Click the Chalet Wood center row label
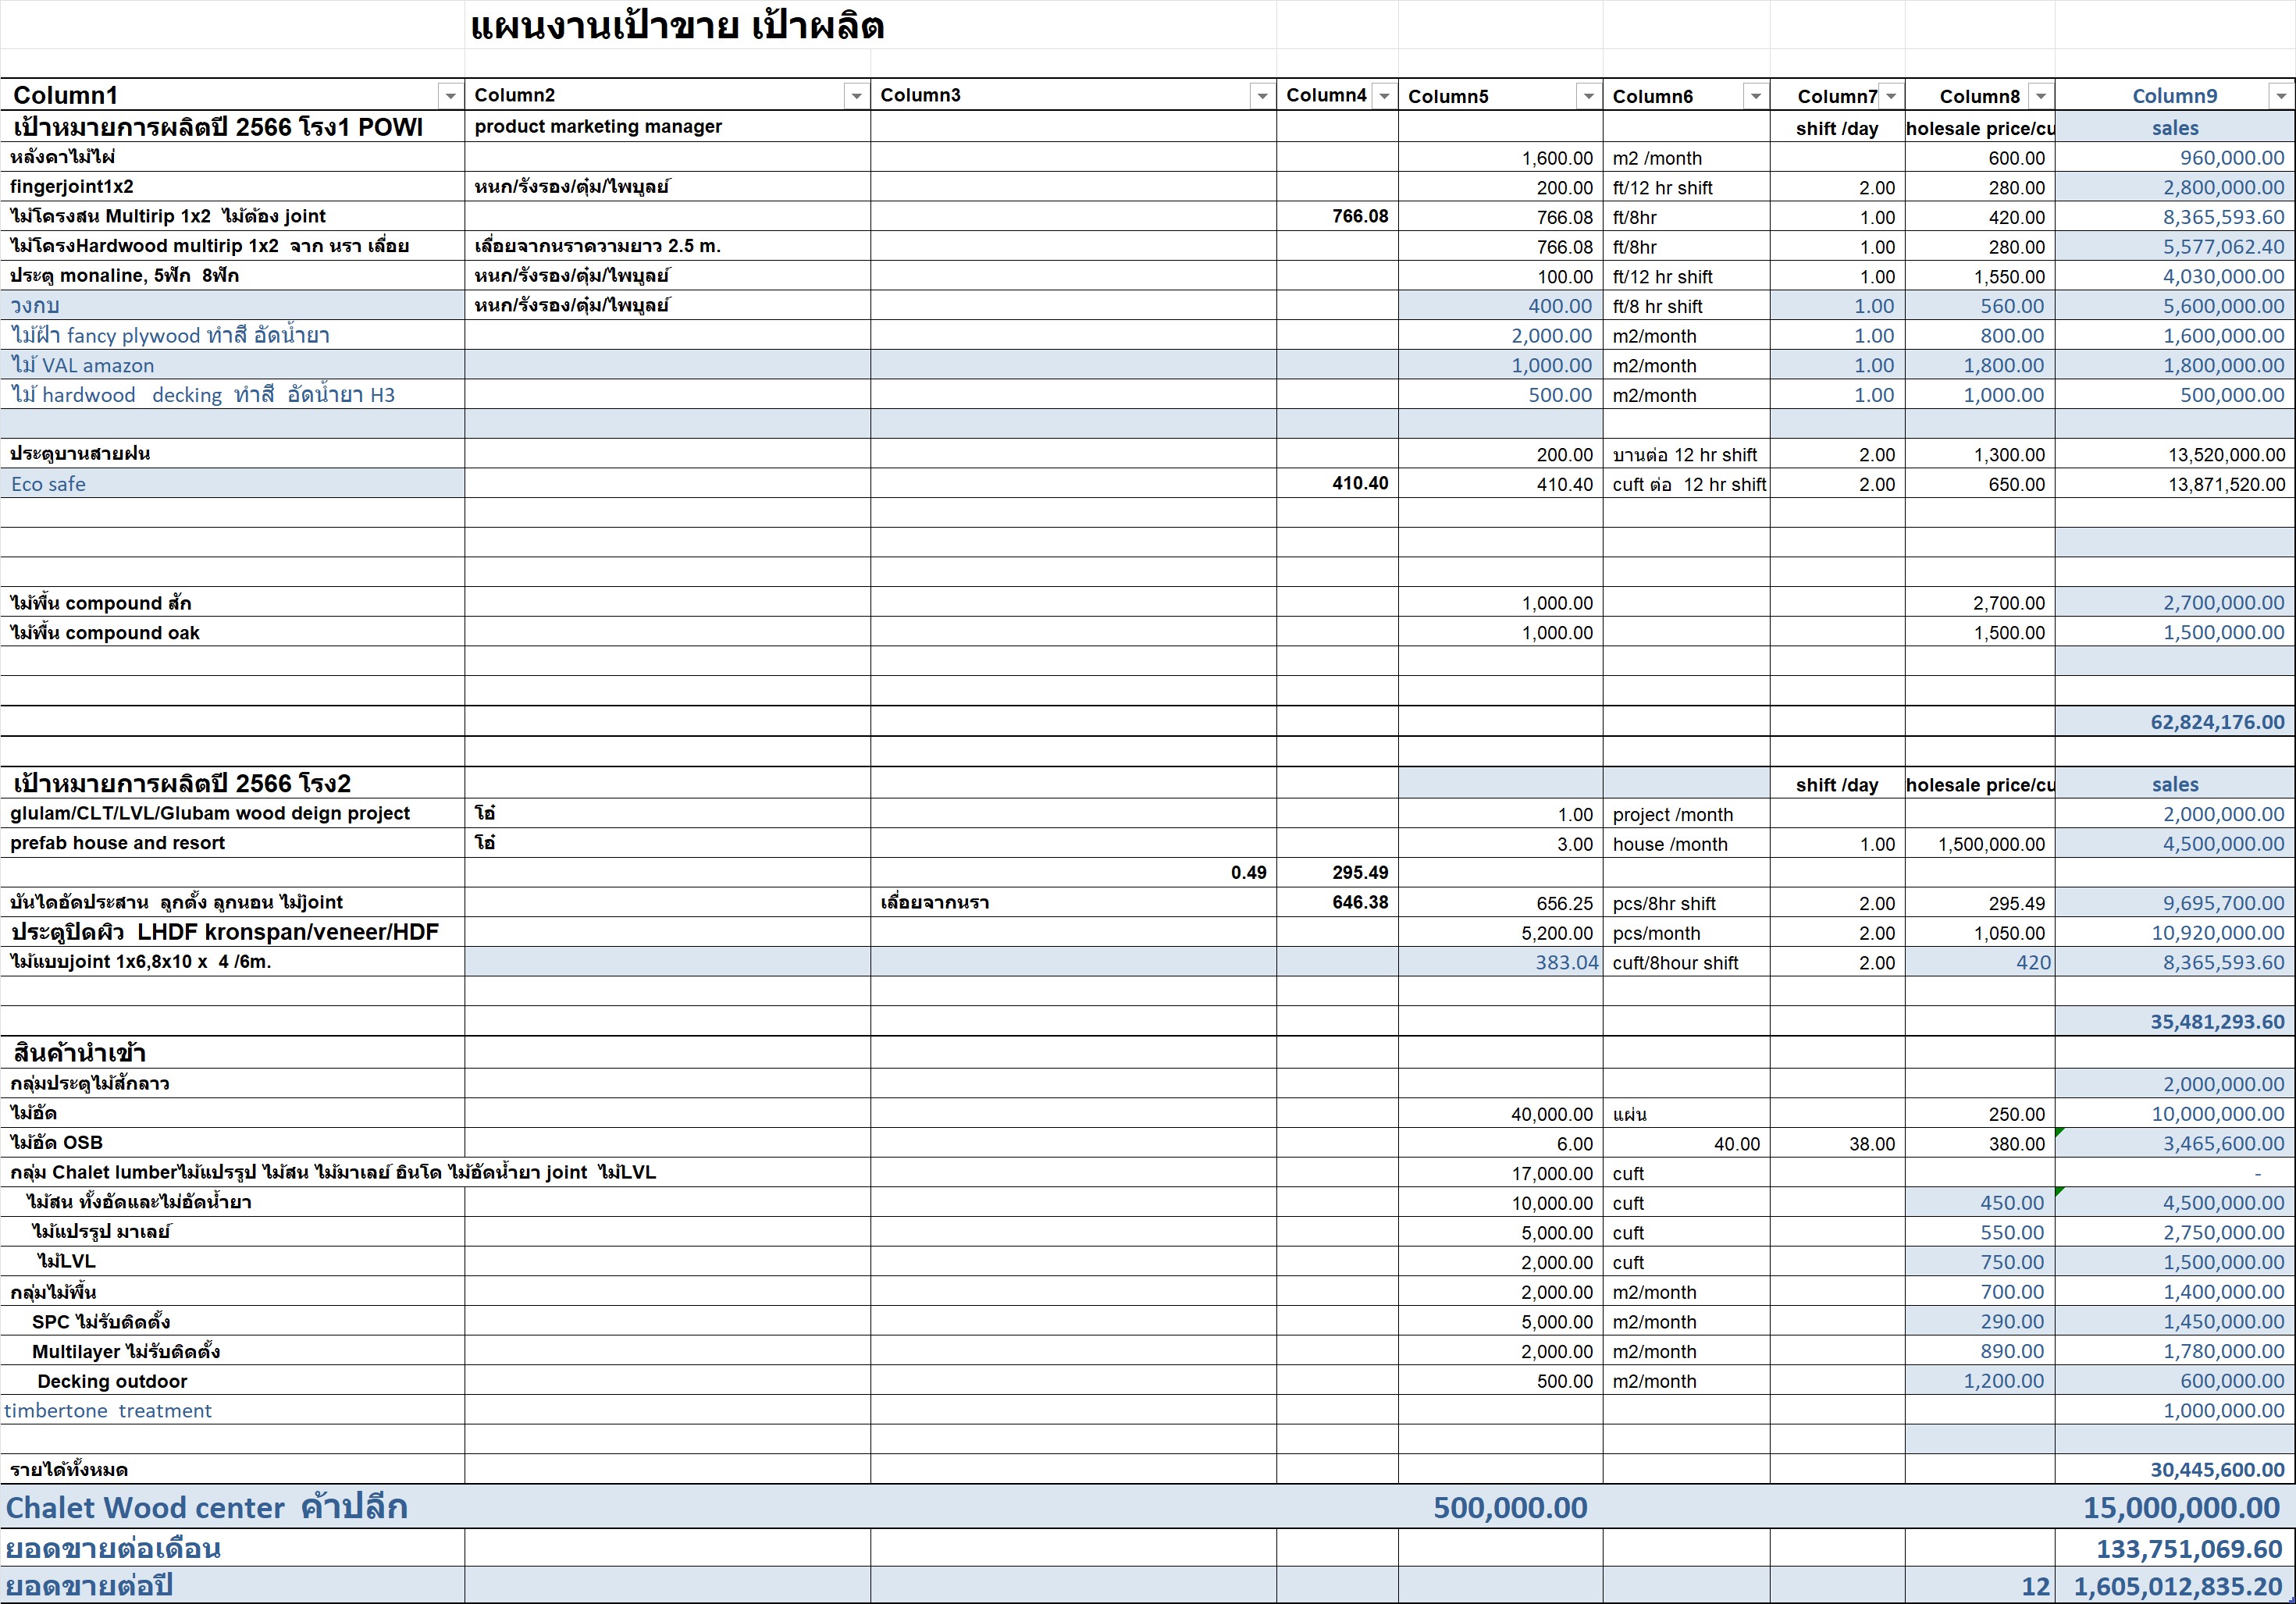 pyautogui.click(x=232, y=1507)
